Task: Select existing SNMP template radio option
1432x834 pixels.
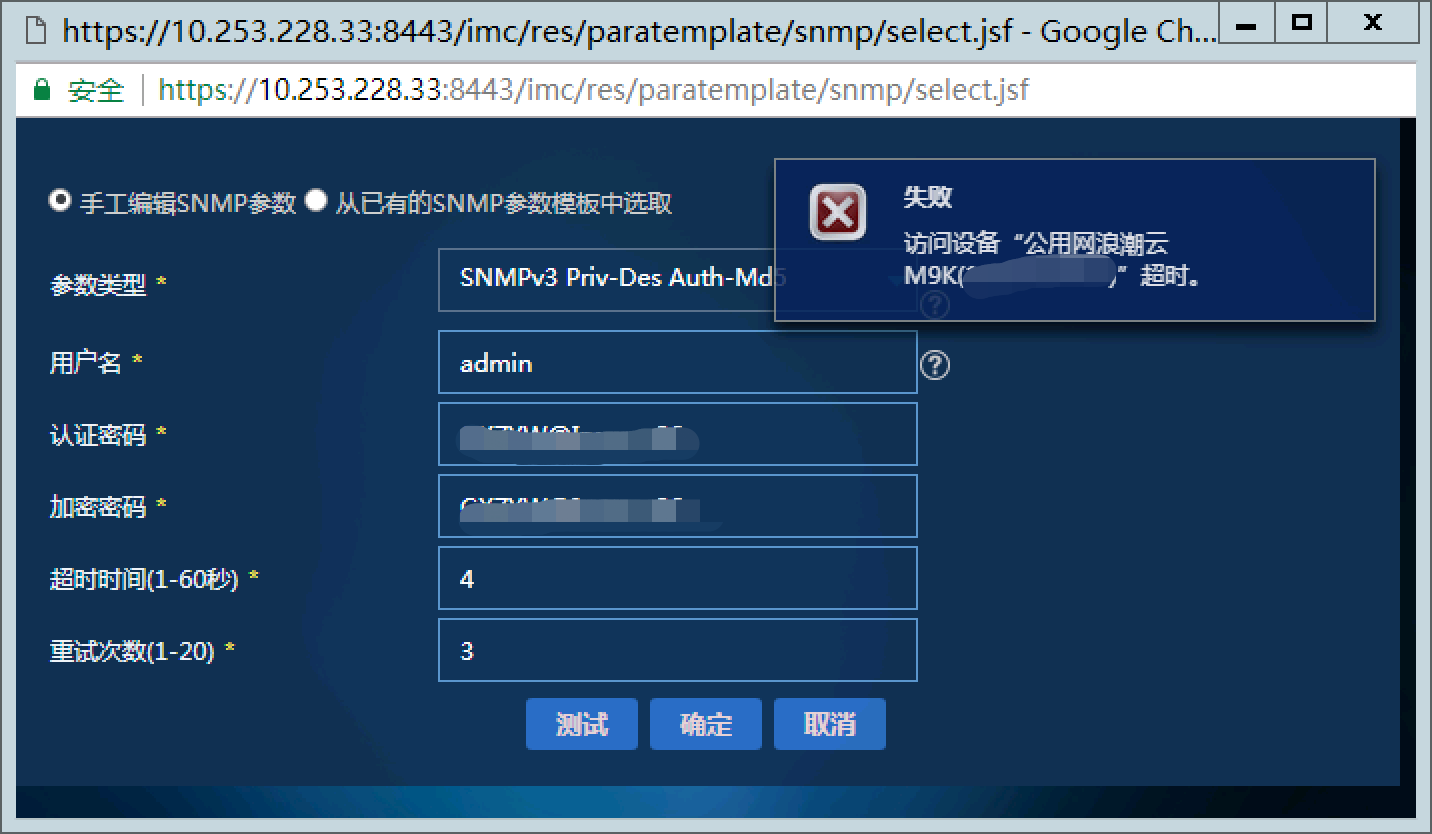Action: [316, 200]
